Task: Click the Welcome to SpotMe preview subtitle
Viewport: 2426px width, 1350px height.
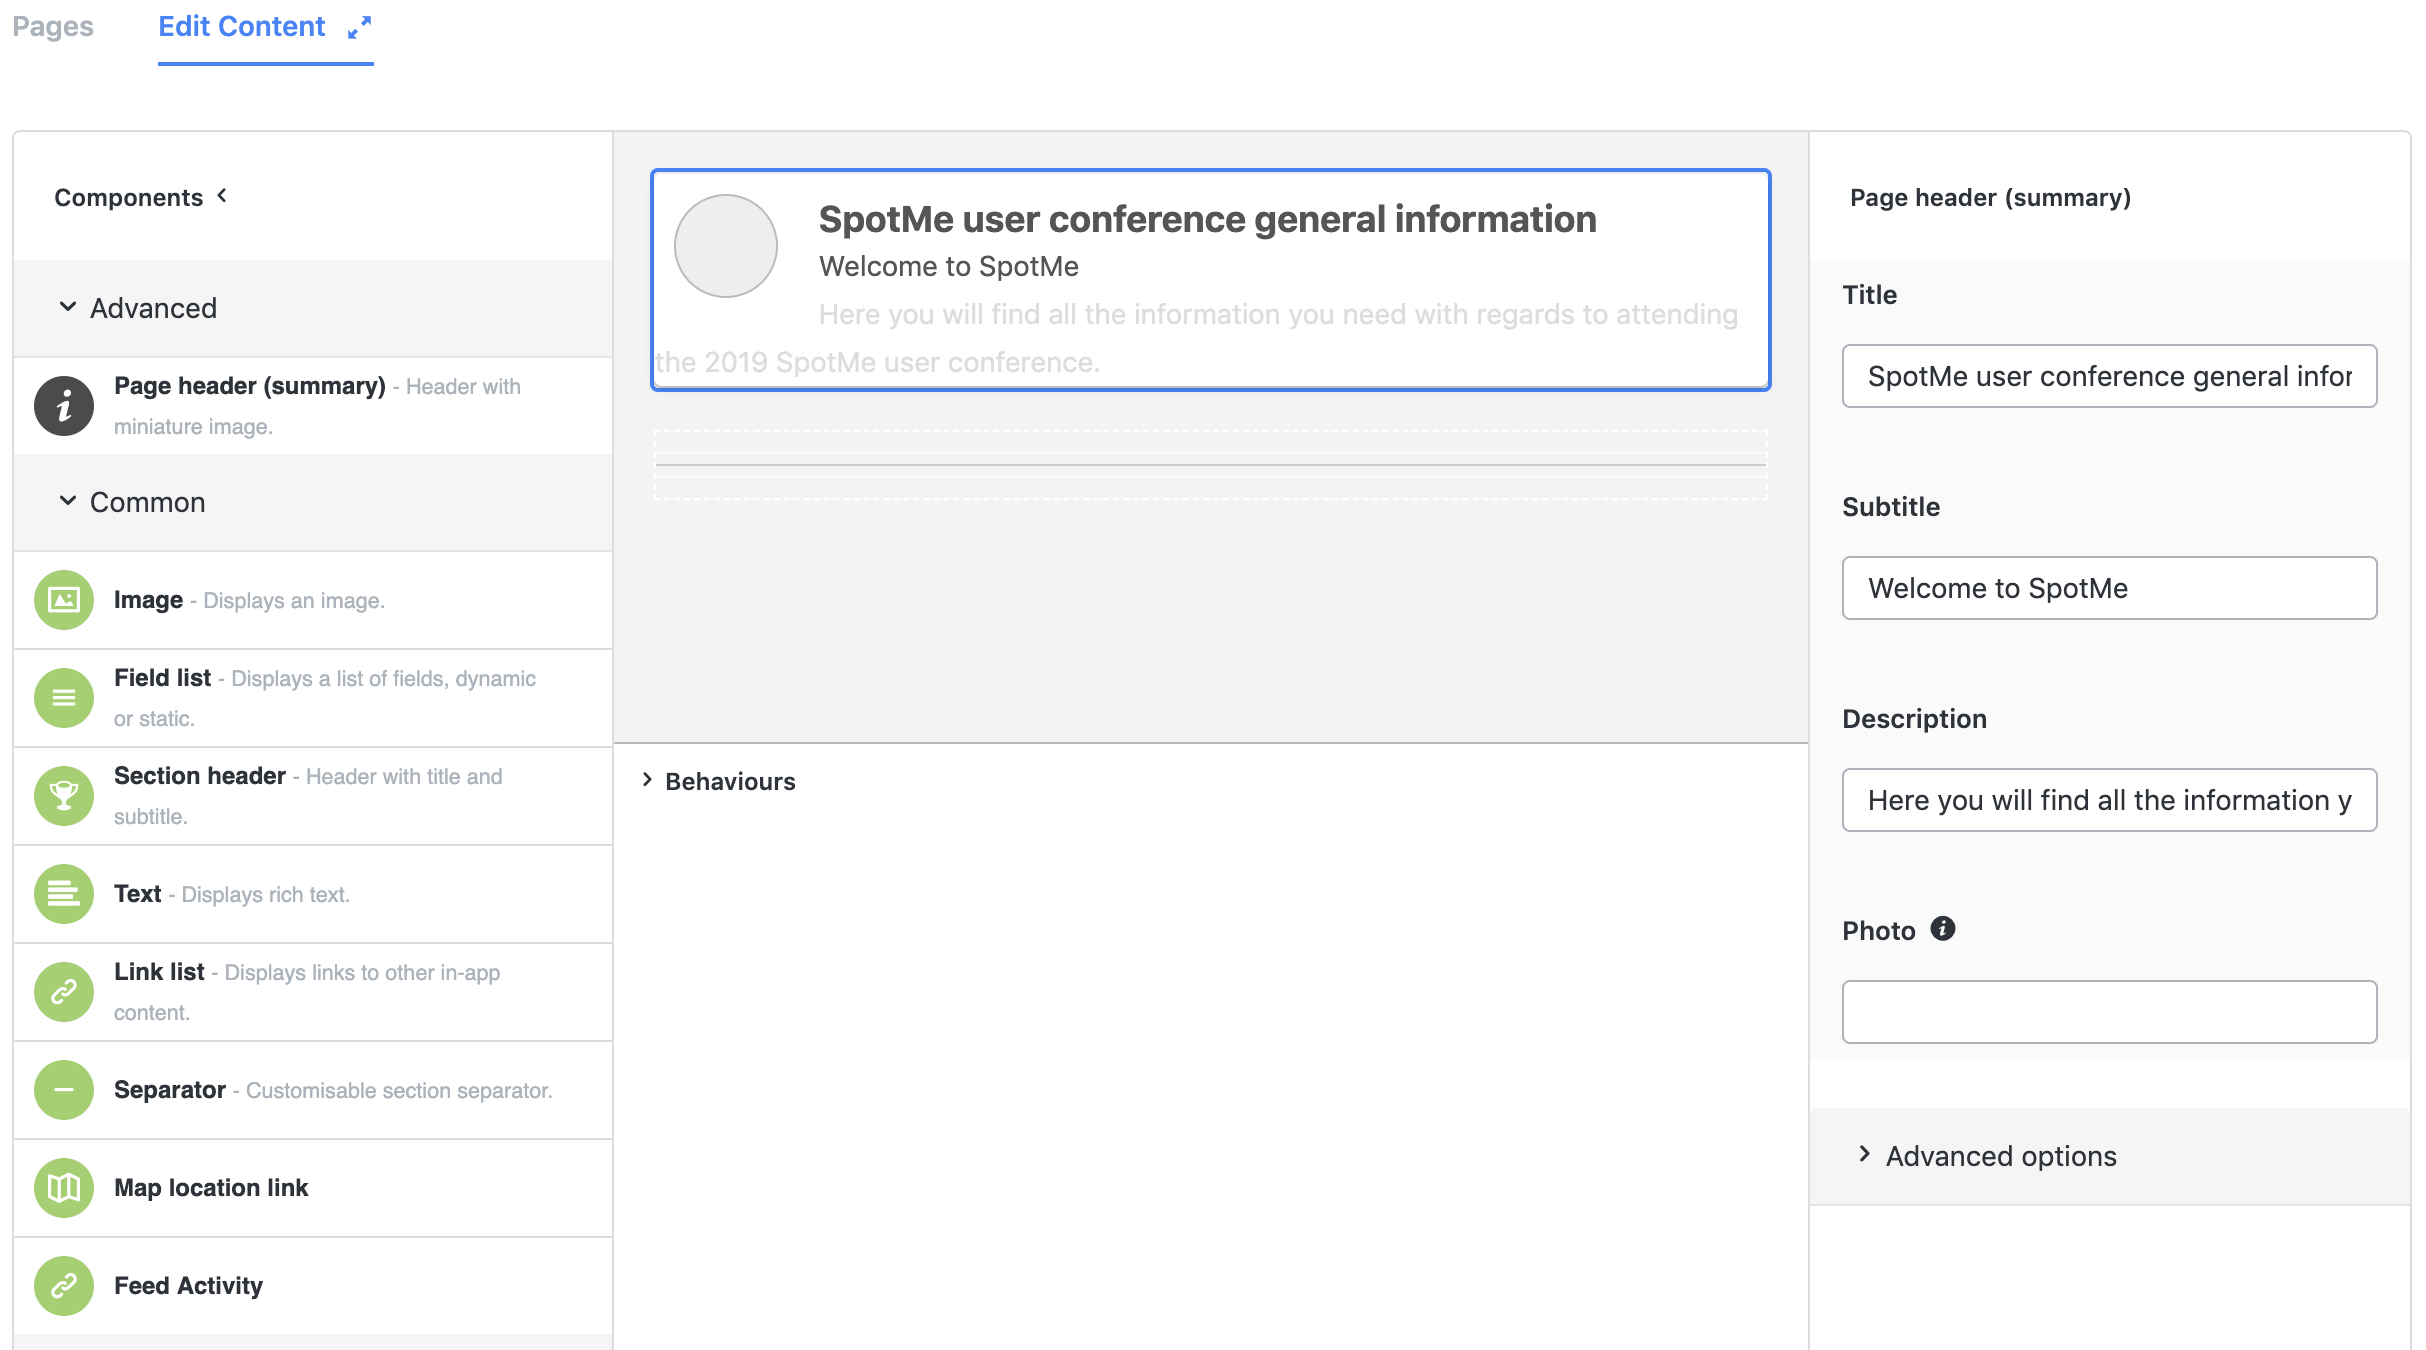Action: (x=948, y=266)
